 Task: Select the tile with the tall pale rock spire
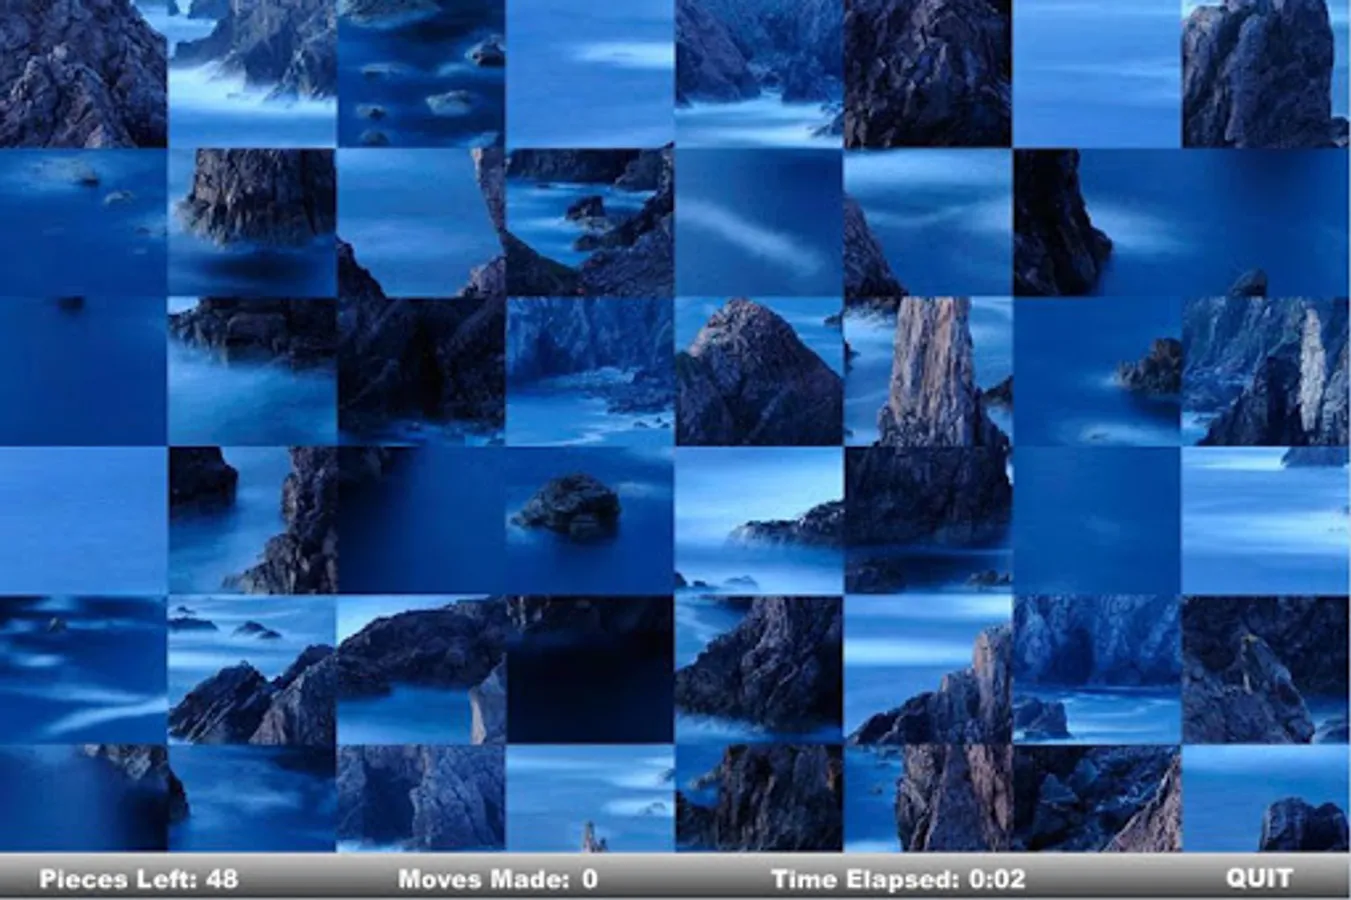[927, 371]
